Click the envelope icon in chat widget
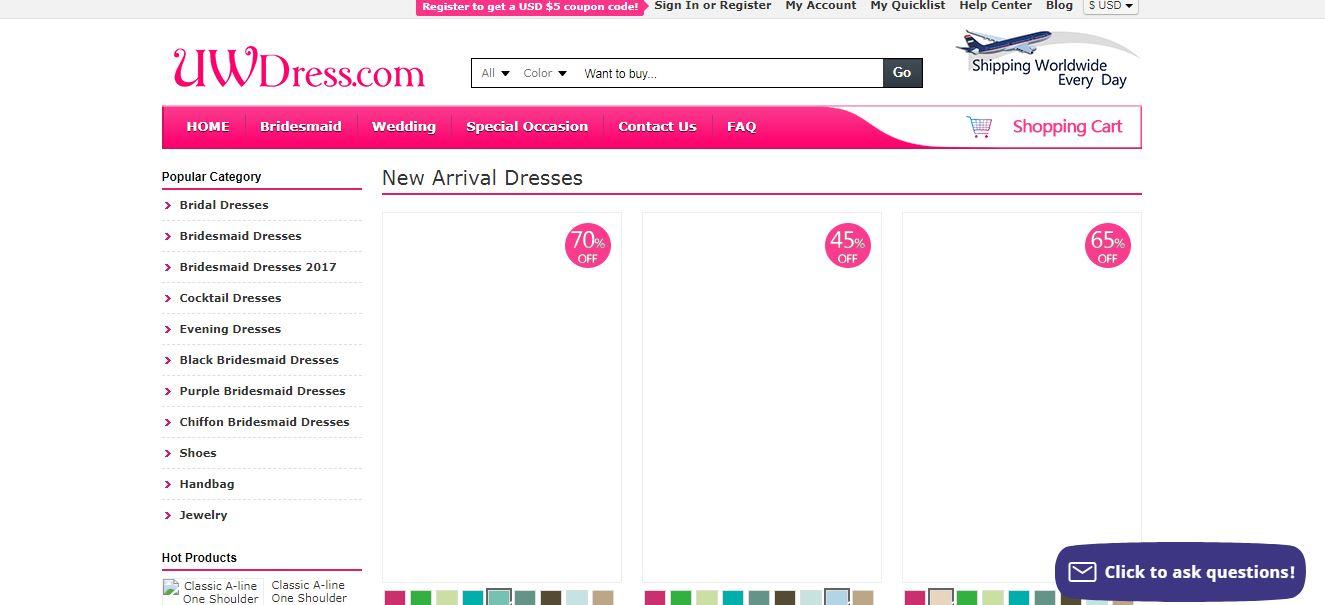This screenshot has height=605, width=1325. (1082, 572)
